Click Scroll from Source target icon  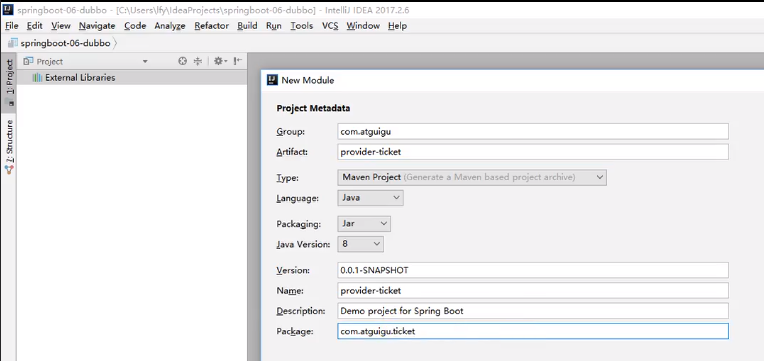(182, 61)
